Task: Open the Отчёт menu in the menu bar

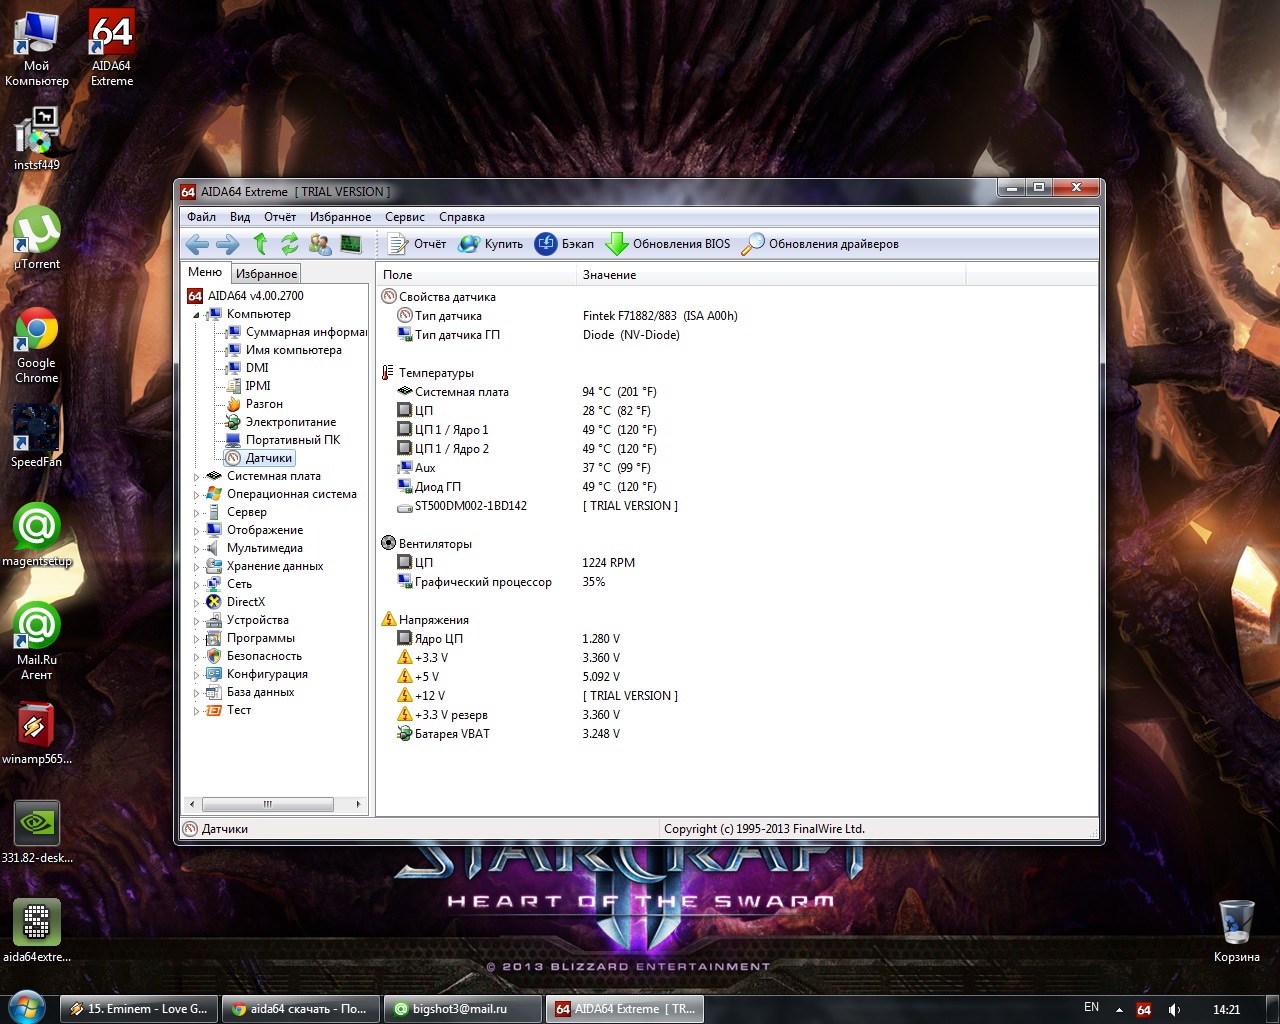Action: pyautogui.click(x=280, y=217)
